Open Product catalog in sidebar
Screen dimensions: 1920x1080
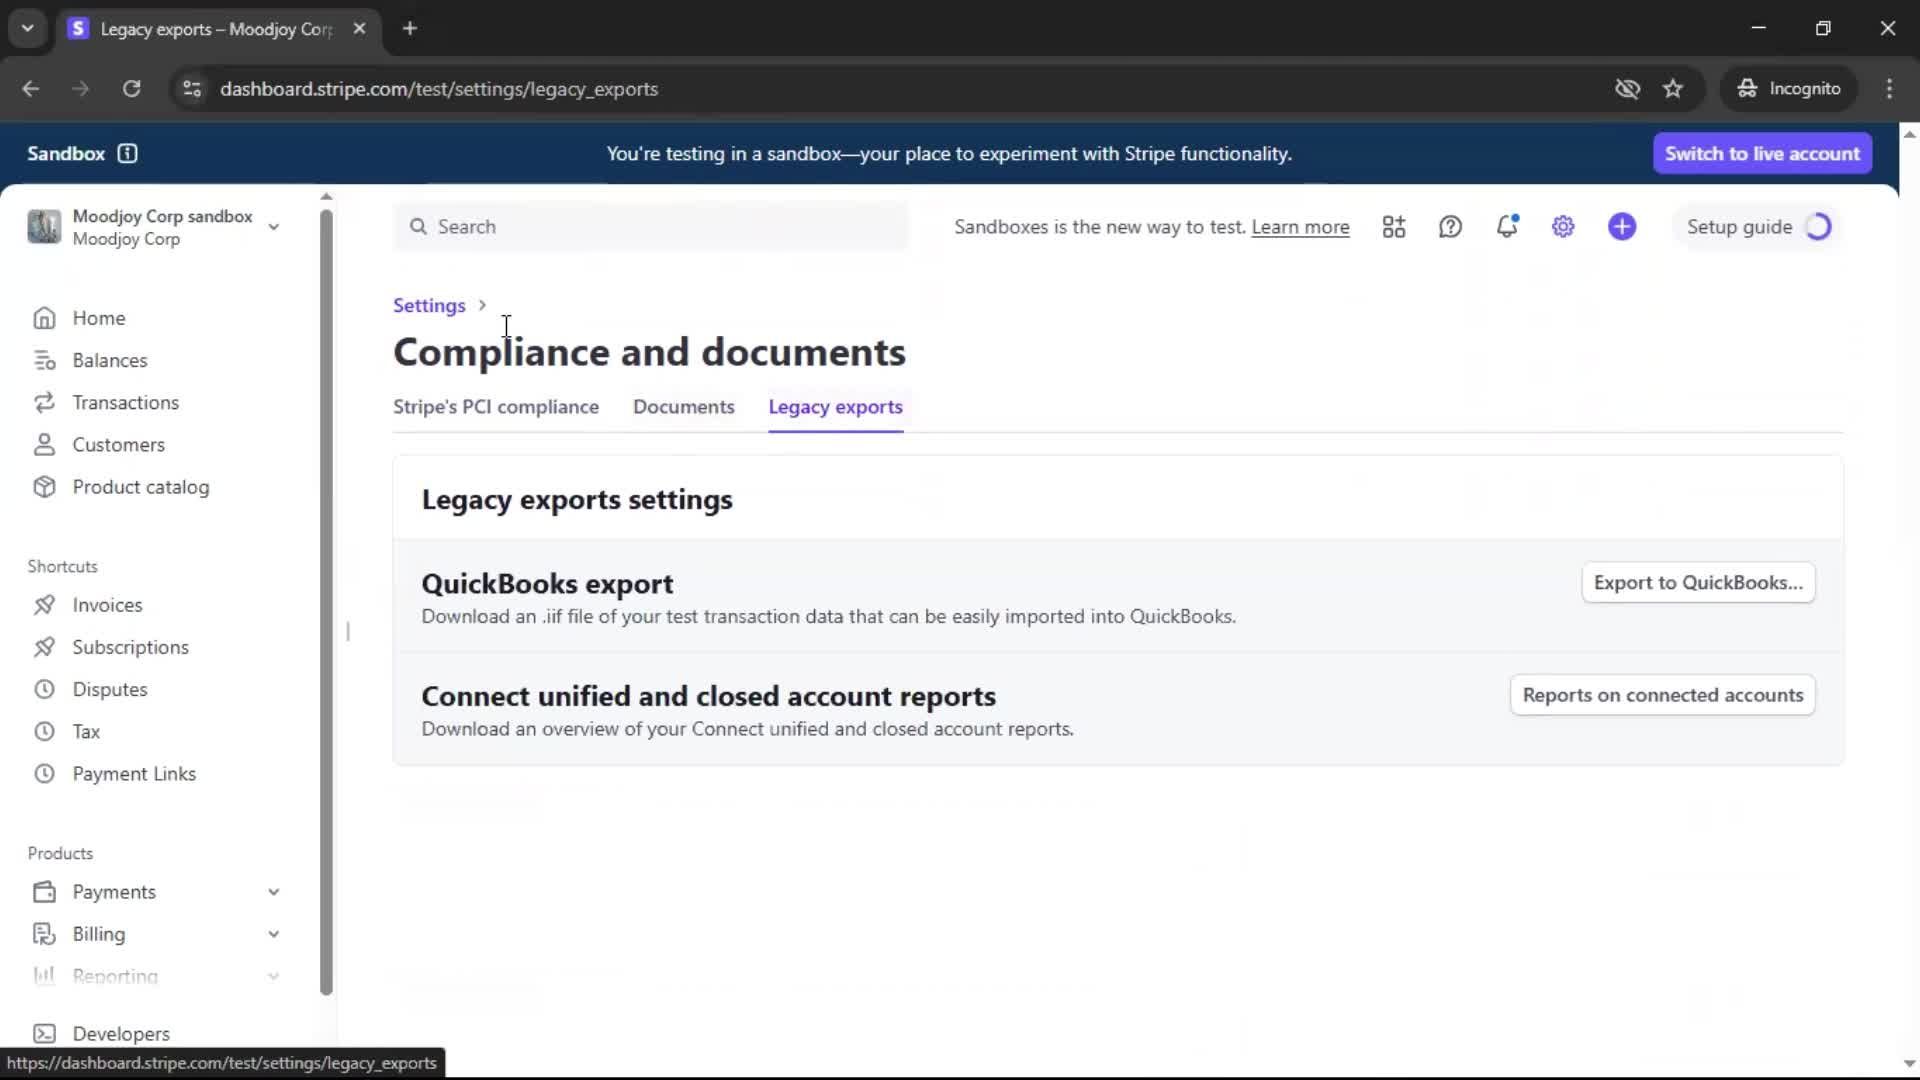coord(140,487)
